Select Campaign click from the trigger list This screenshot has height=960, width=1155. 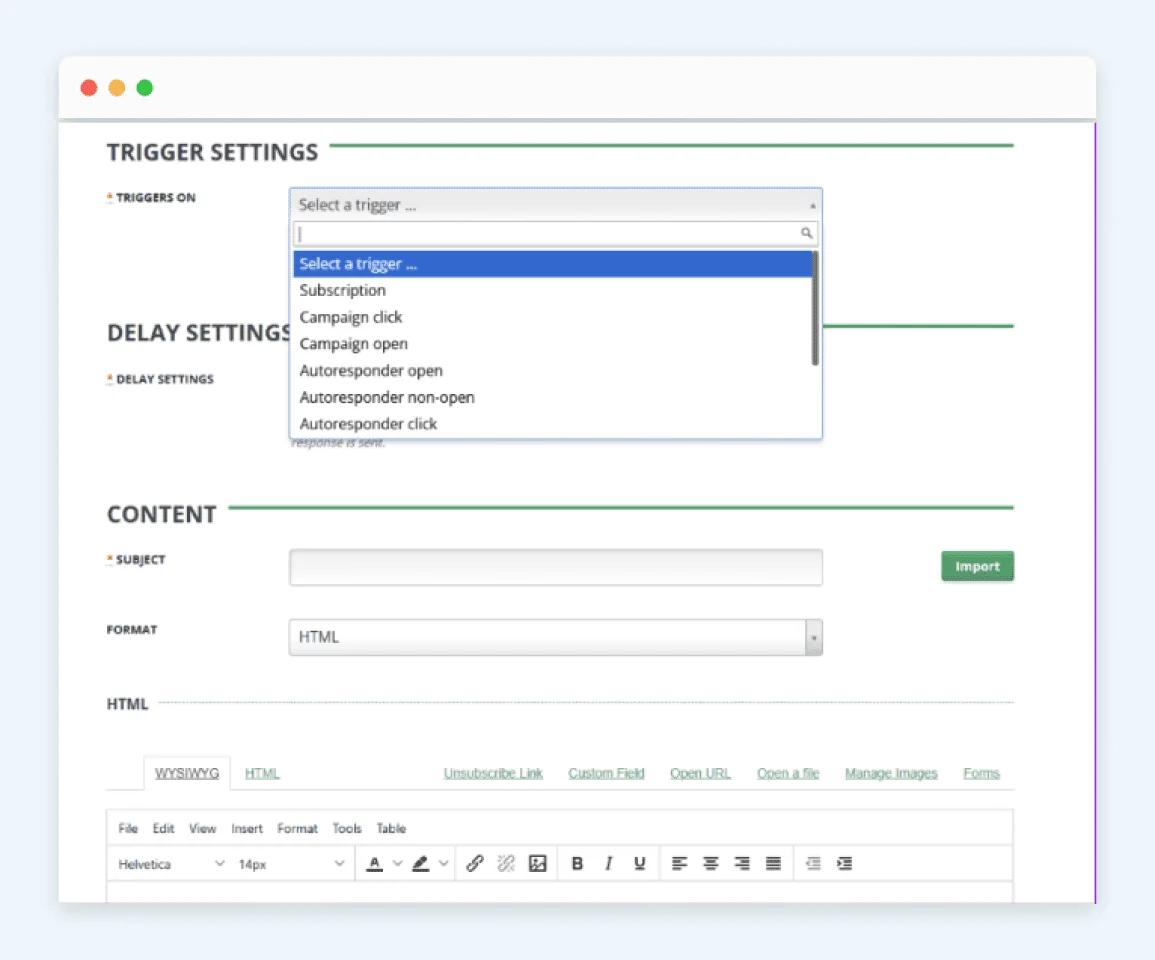tap(351, 316)
